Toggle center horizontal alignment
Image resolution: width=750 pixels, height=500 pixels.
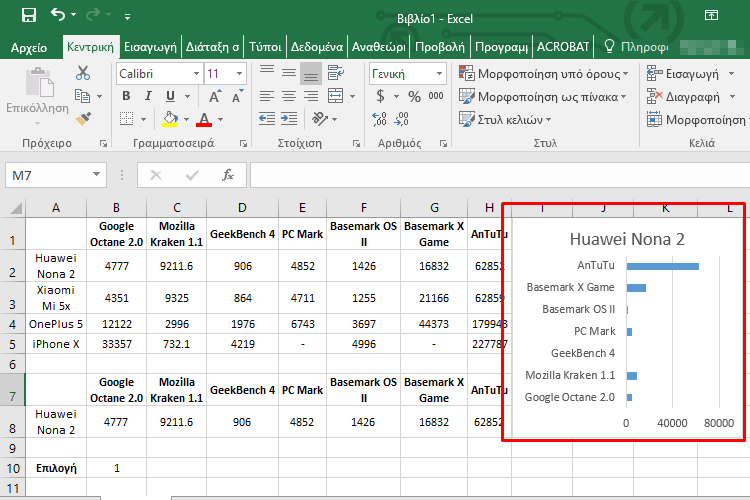(x=289, y=96)
